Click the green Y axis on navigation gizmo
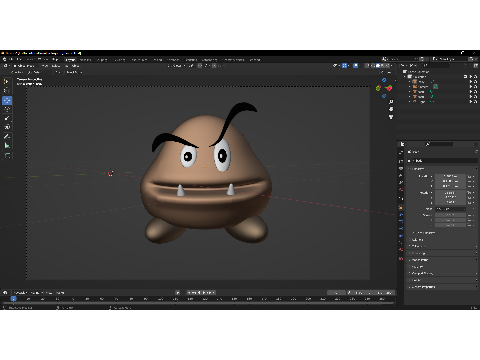Screen dimensions: 480x360 click(x=378, y=88)
